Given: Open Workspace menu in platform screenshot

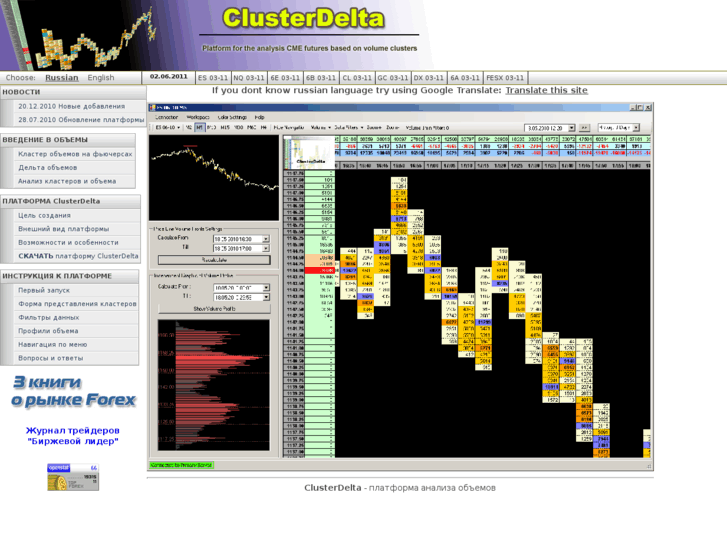Looking at the screenshot, I should pyautogui.click(x=198, y=117).
